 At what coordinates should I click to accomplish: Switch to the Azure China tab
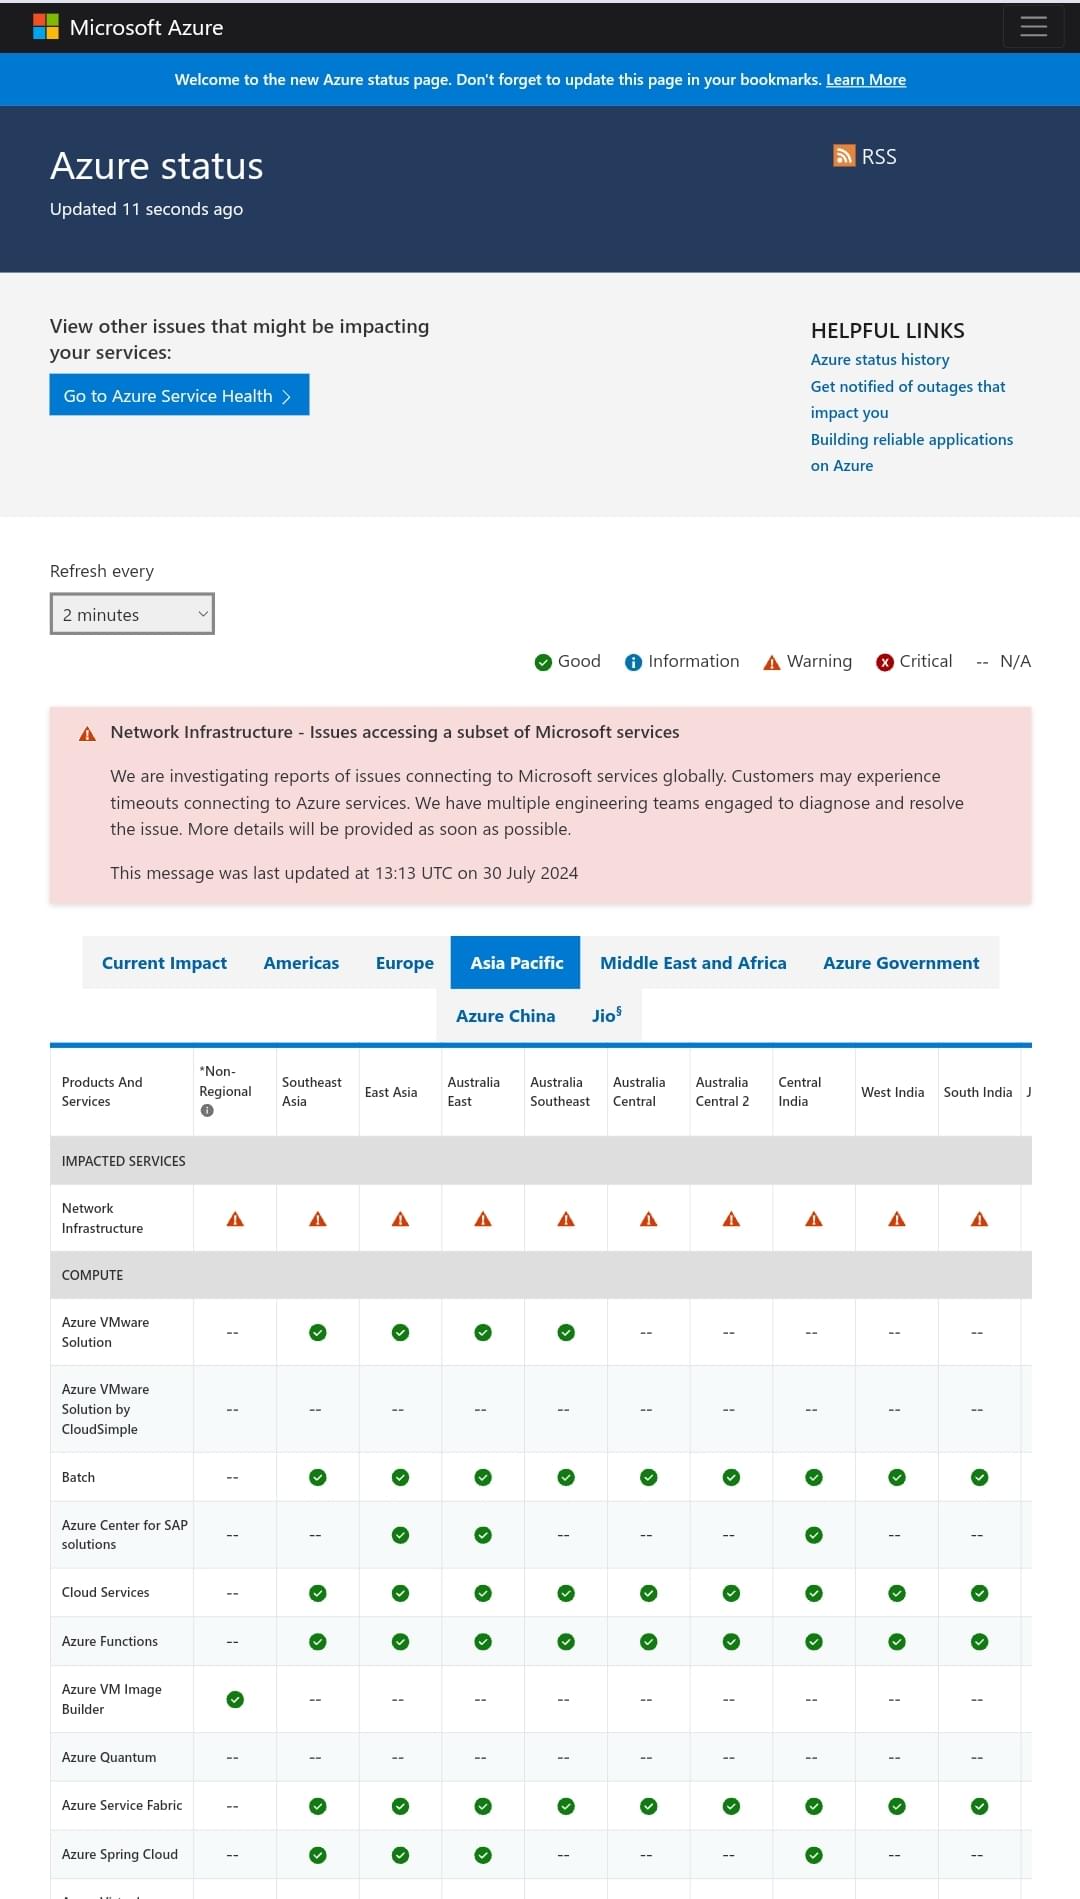pyautogui.click(x=505, y=1016)
